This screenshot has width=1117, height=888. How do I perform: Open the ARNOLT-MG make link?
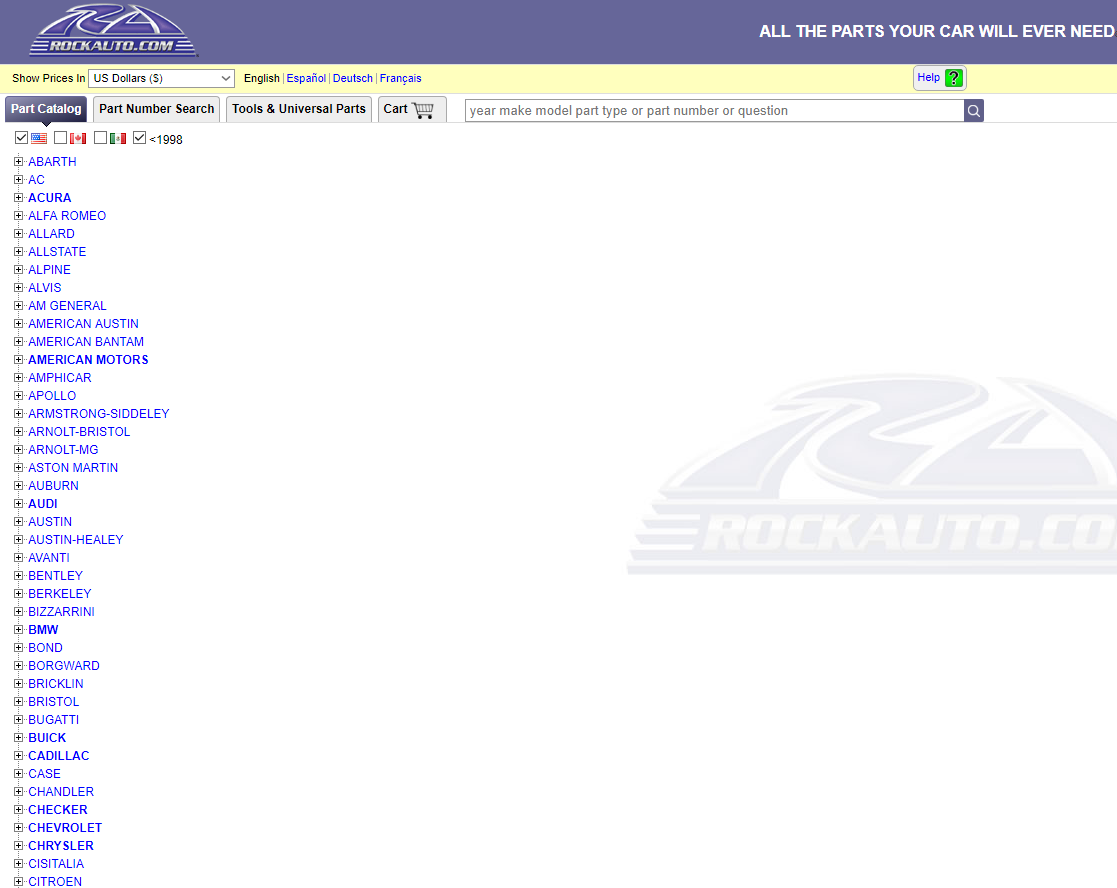(x=63, y=449)
